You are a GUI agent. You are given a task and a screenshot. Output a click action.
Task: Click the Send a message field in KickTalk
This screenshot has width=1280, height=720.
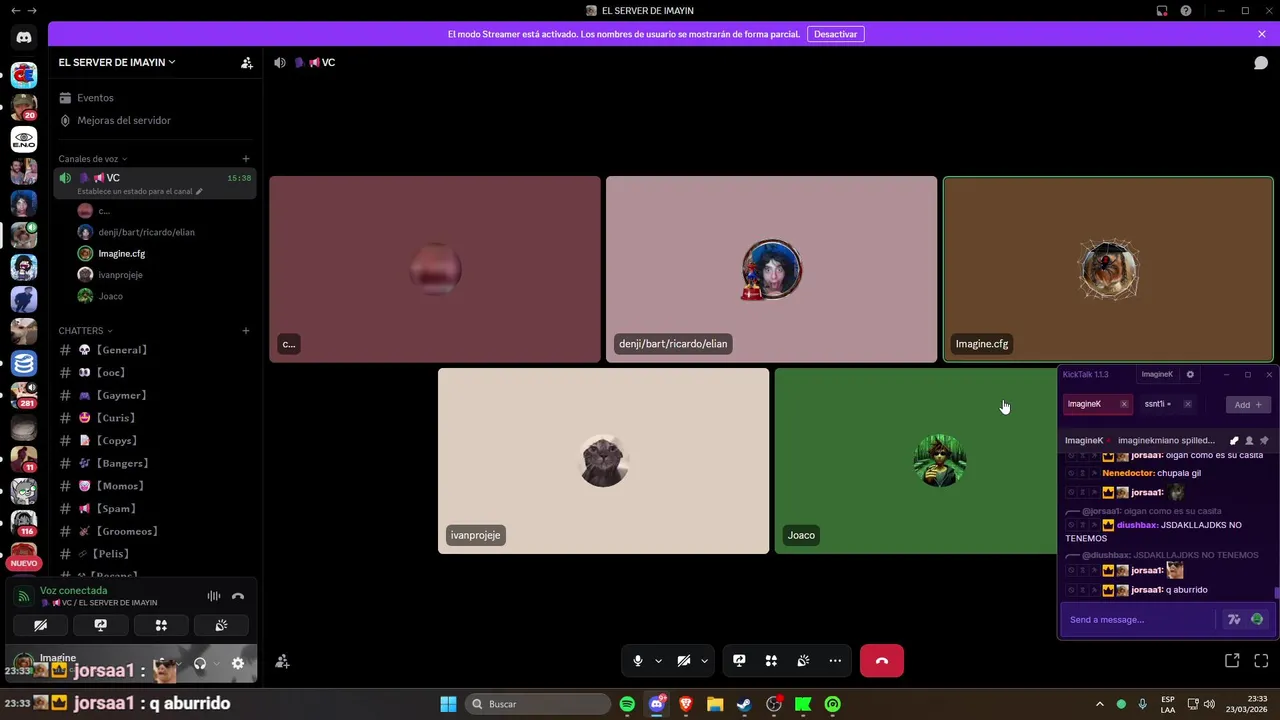pos(1140,620)
